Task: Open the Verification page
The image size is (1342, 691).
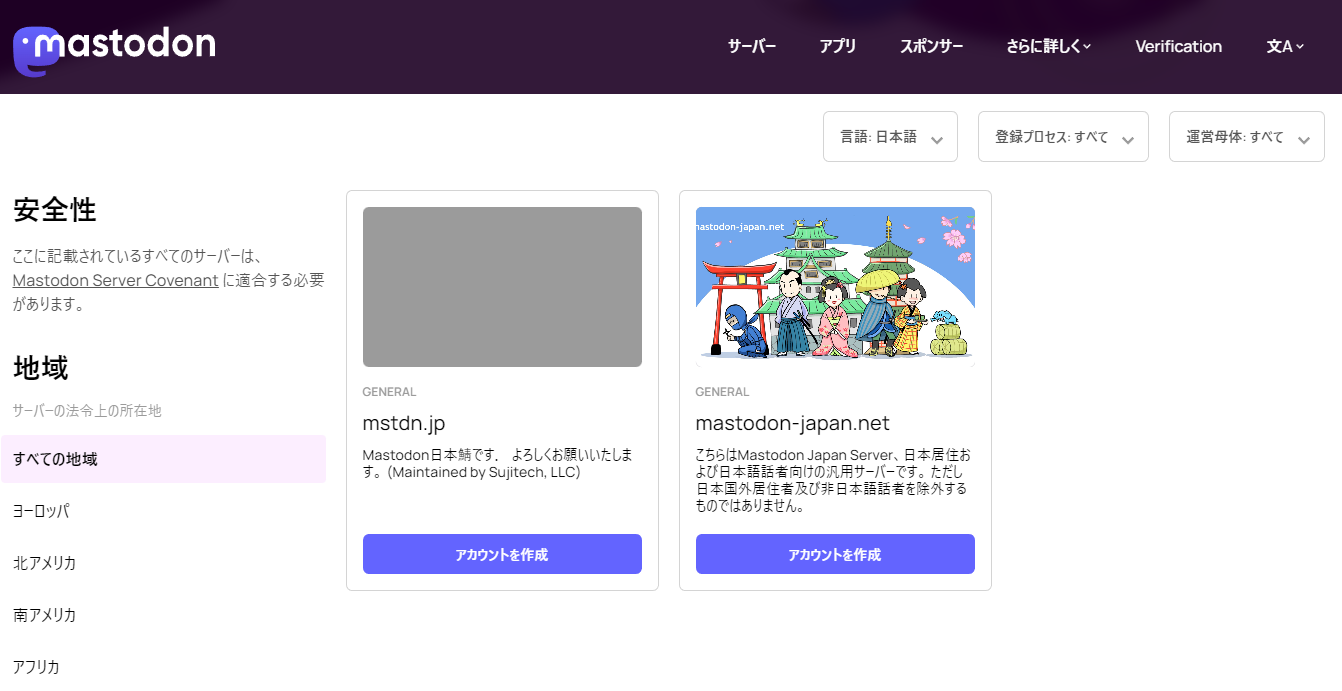Action: tap(1179, 47)
